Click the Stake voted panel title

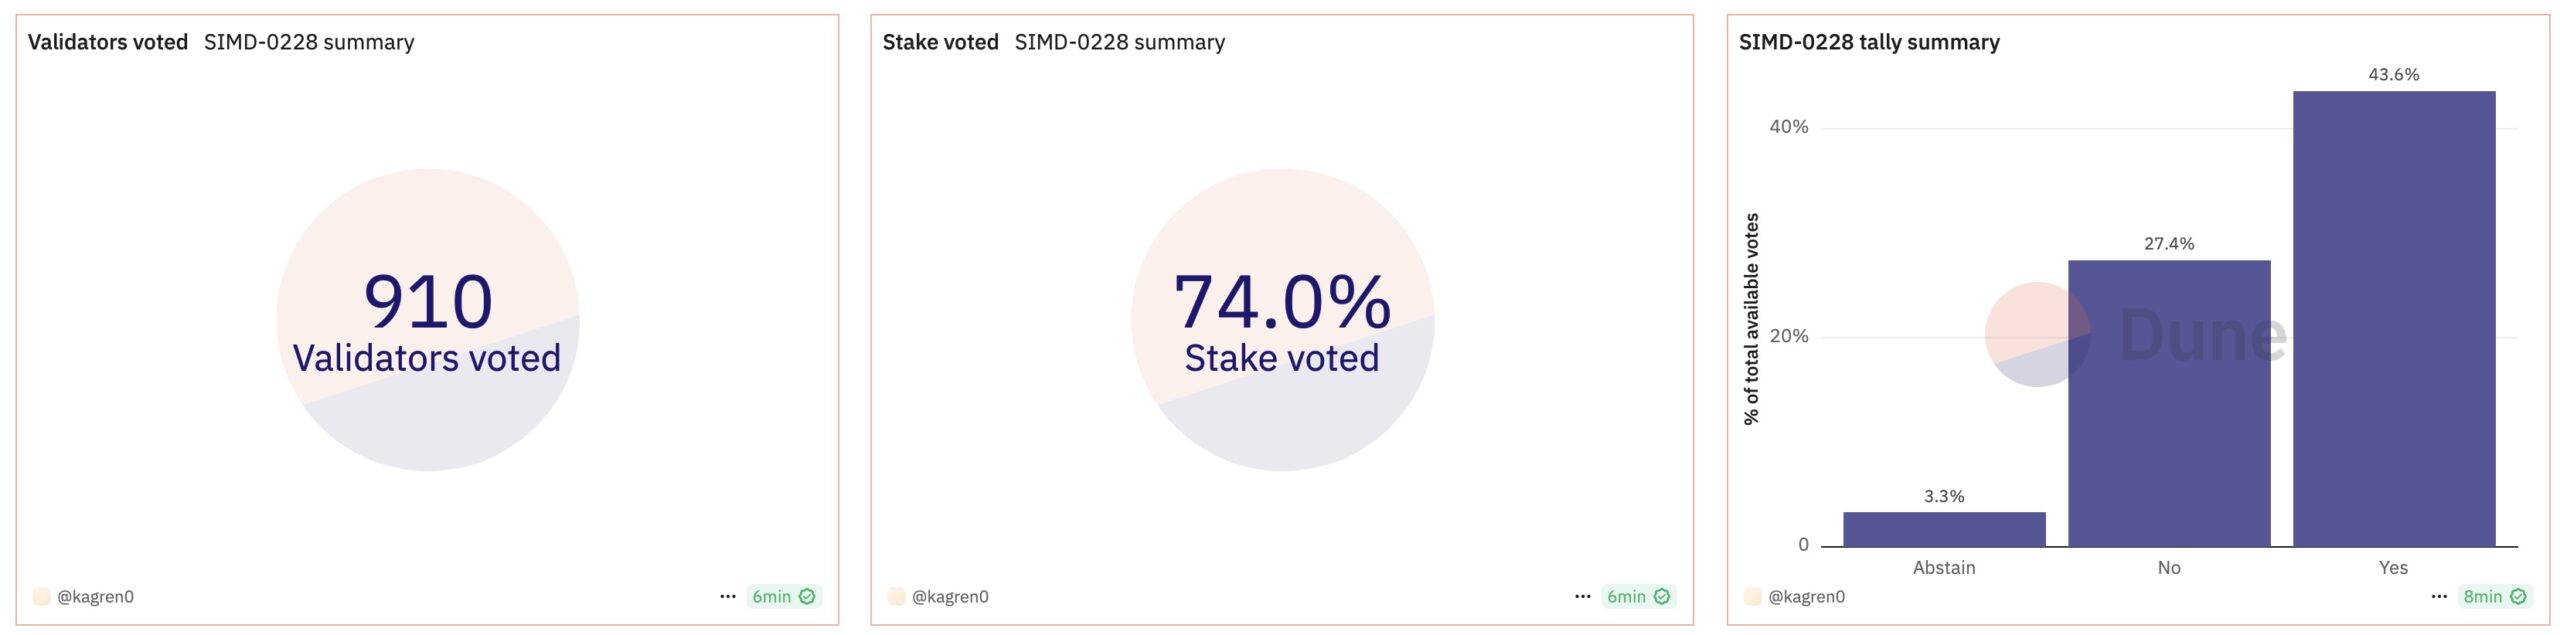(940, 42)
